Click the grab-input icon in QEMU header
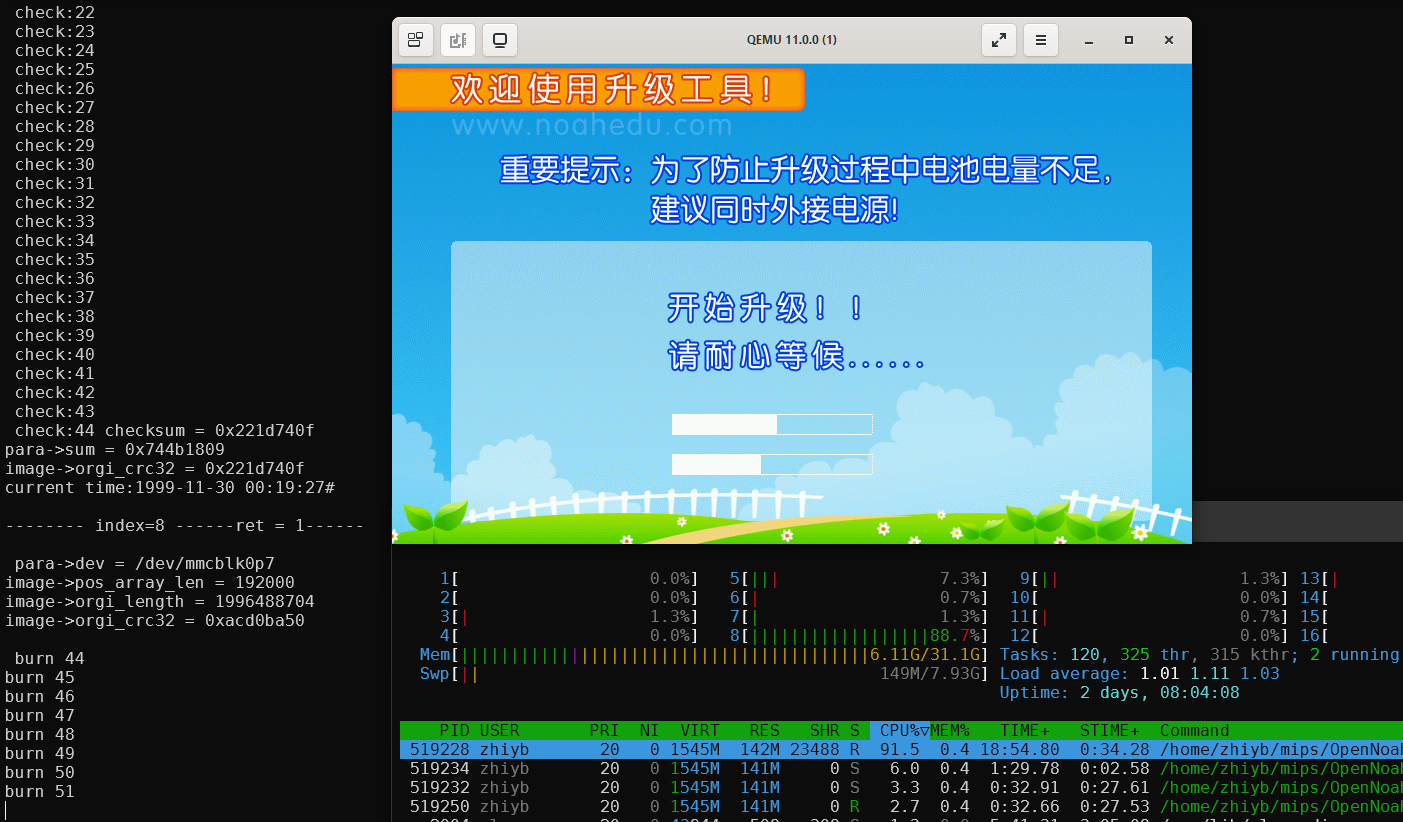1403x822 pixels. pyautogui.click(x=458, y=40)
